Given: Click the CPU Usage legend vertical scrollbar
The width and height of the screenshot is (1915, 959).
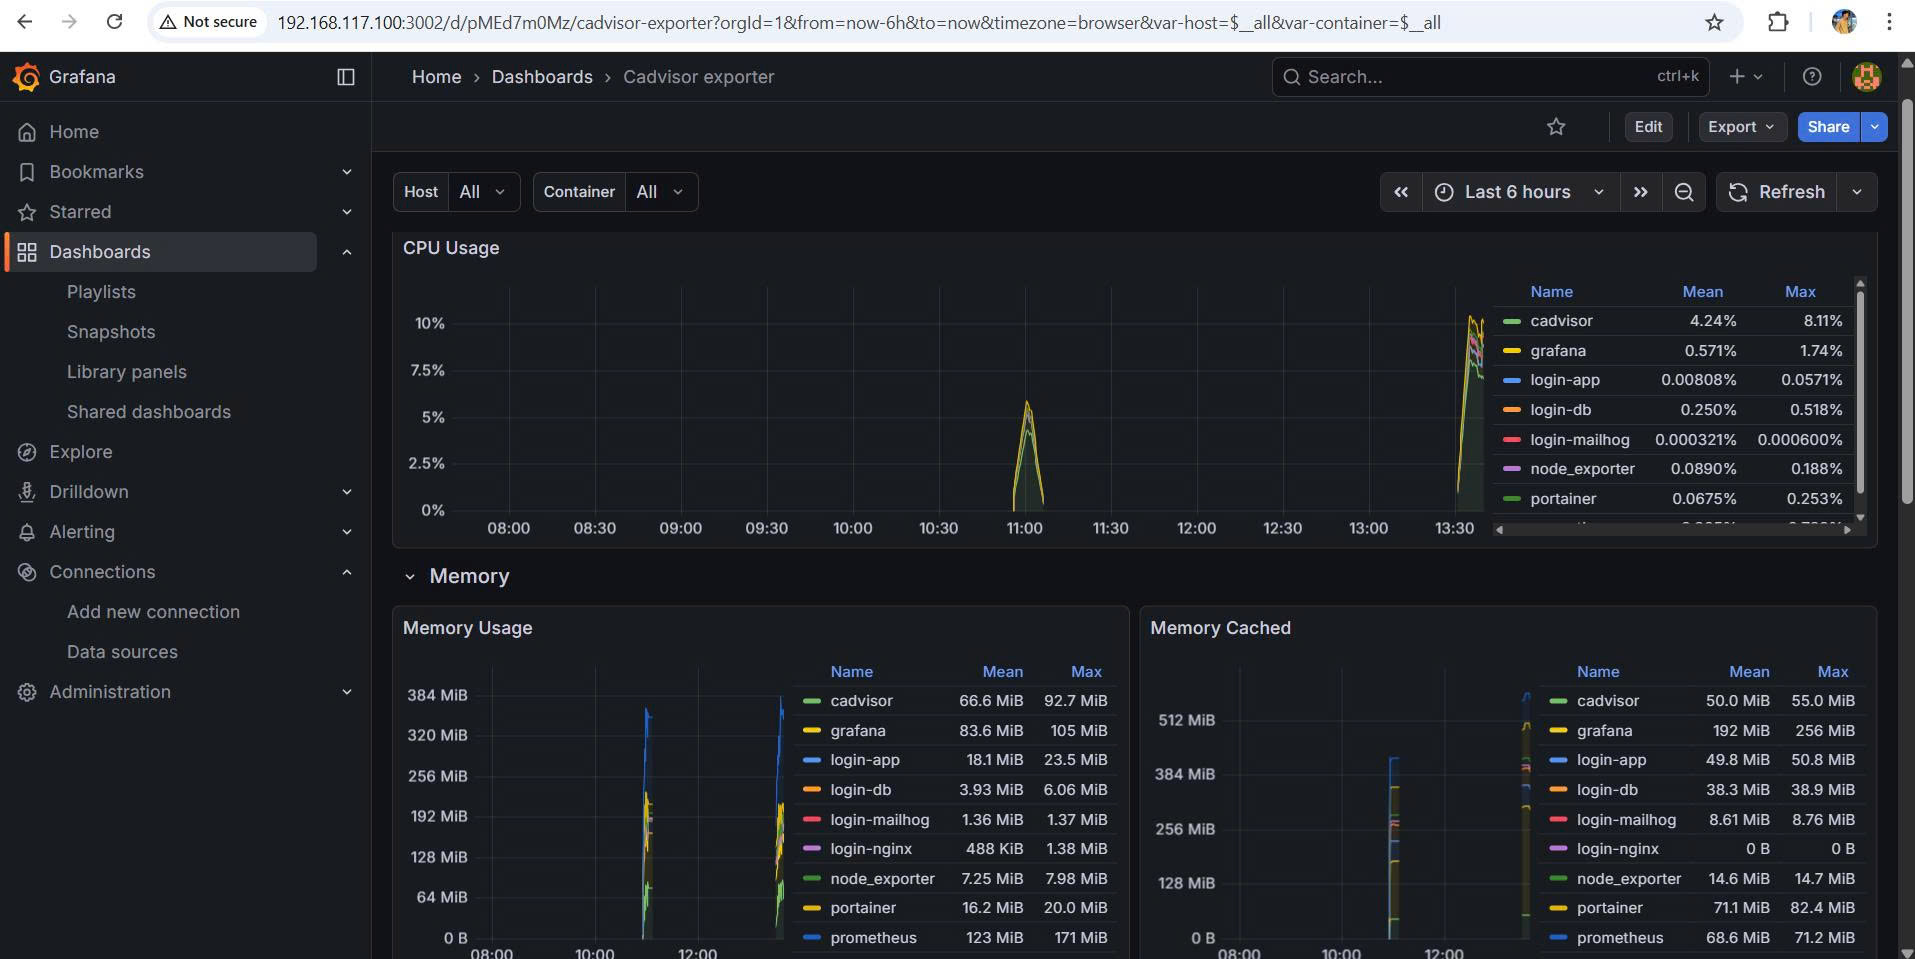Looking at the screenshot, I should [x=1860, y=390].
